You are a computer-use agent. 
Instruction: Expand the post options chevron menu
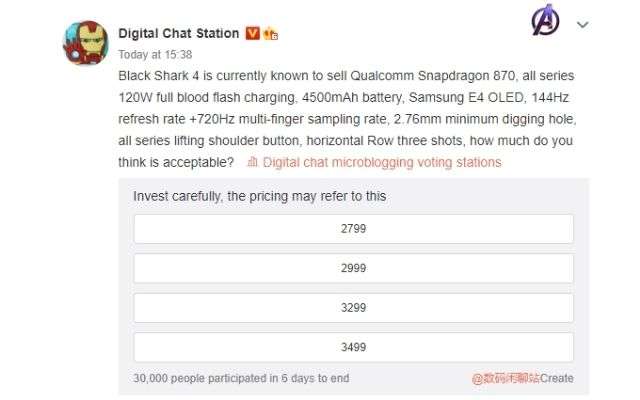point(583,24)
